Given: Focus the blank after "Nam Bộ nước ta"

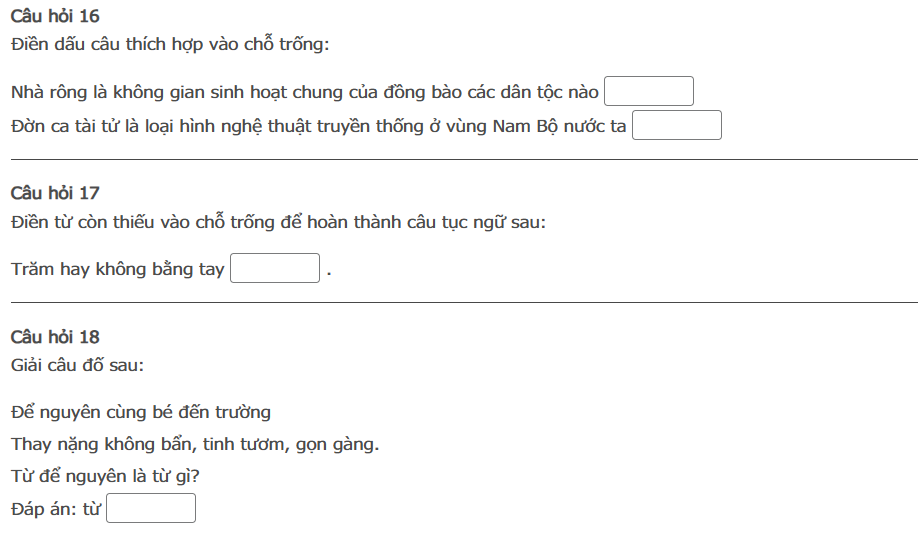Looking at the screenshot, I should tap(676, 126).
